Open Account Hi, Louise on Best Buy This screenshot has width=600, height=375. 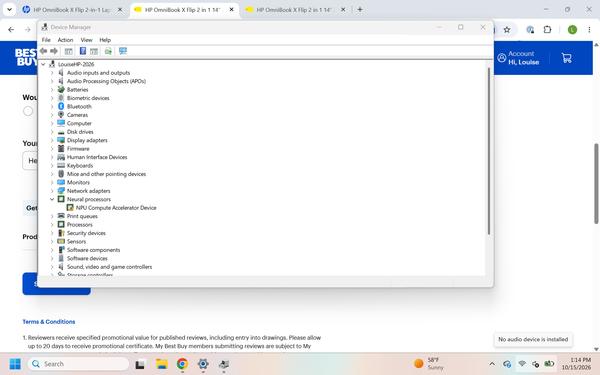[518, 58]
